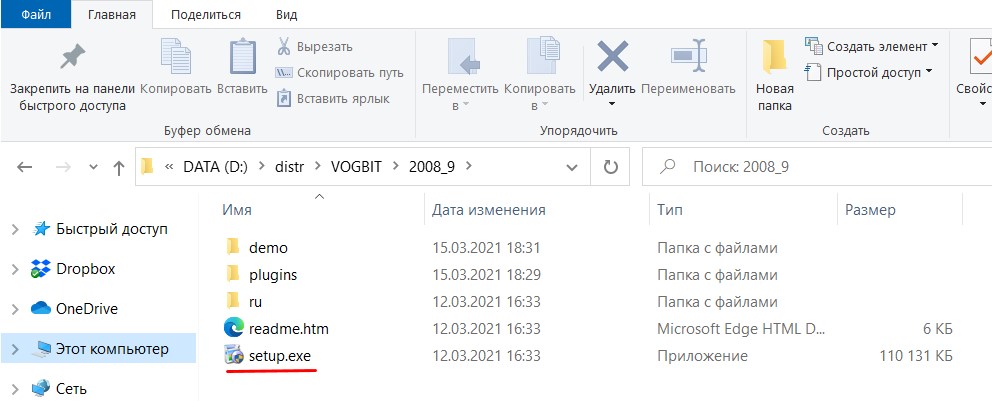Open recent locations dropdown arrow
The image size is (992, 401).
click(94, 168)
